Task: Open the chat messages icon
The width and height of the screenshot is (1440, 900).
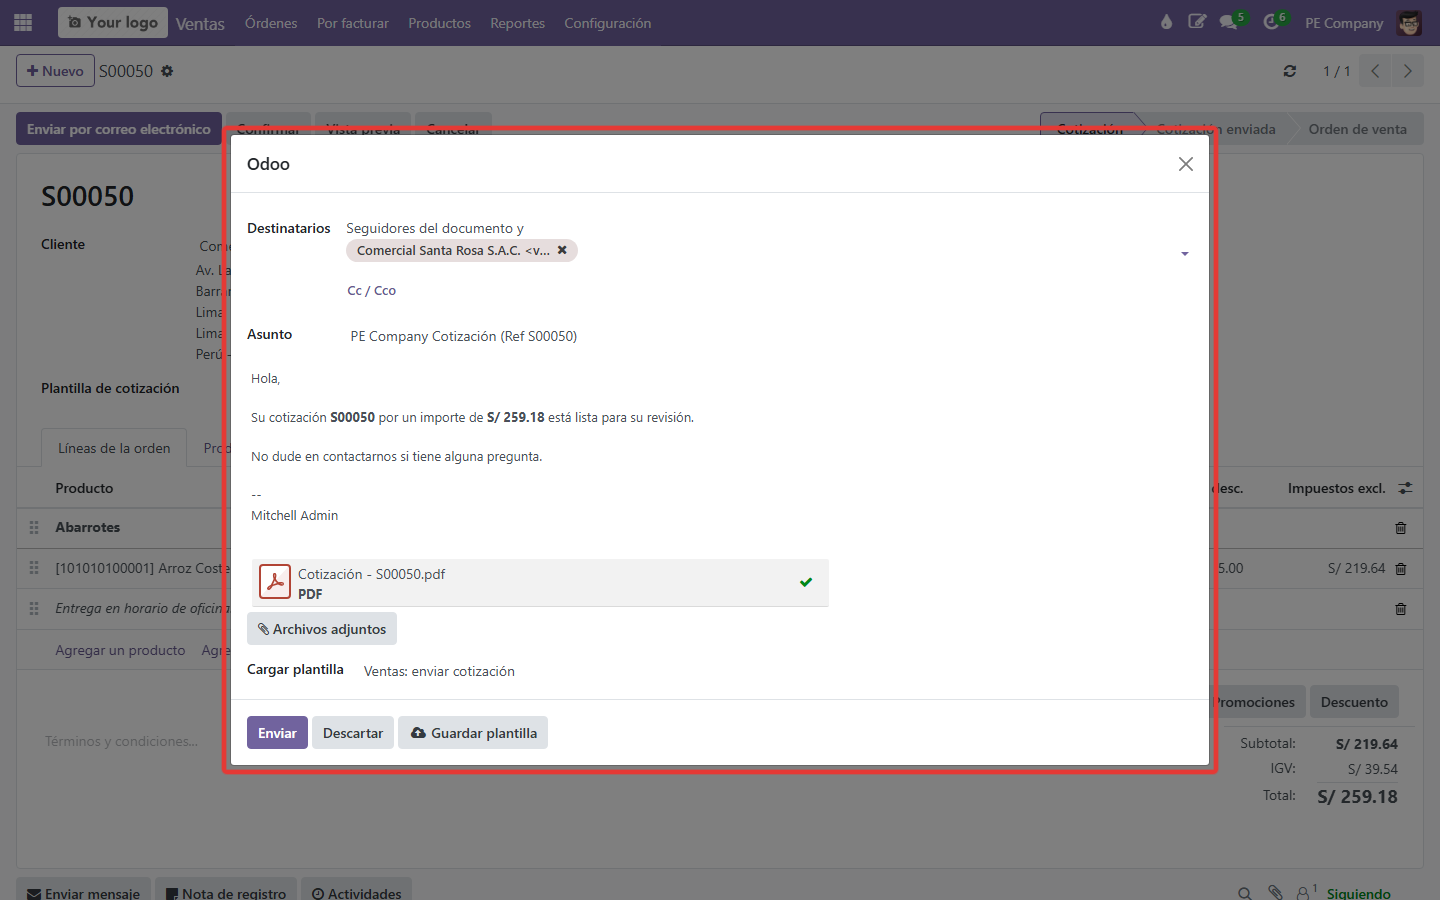Action: pyautogui.click(x=1229, y=22)
